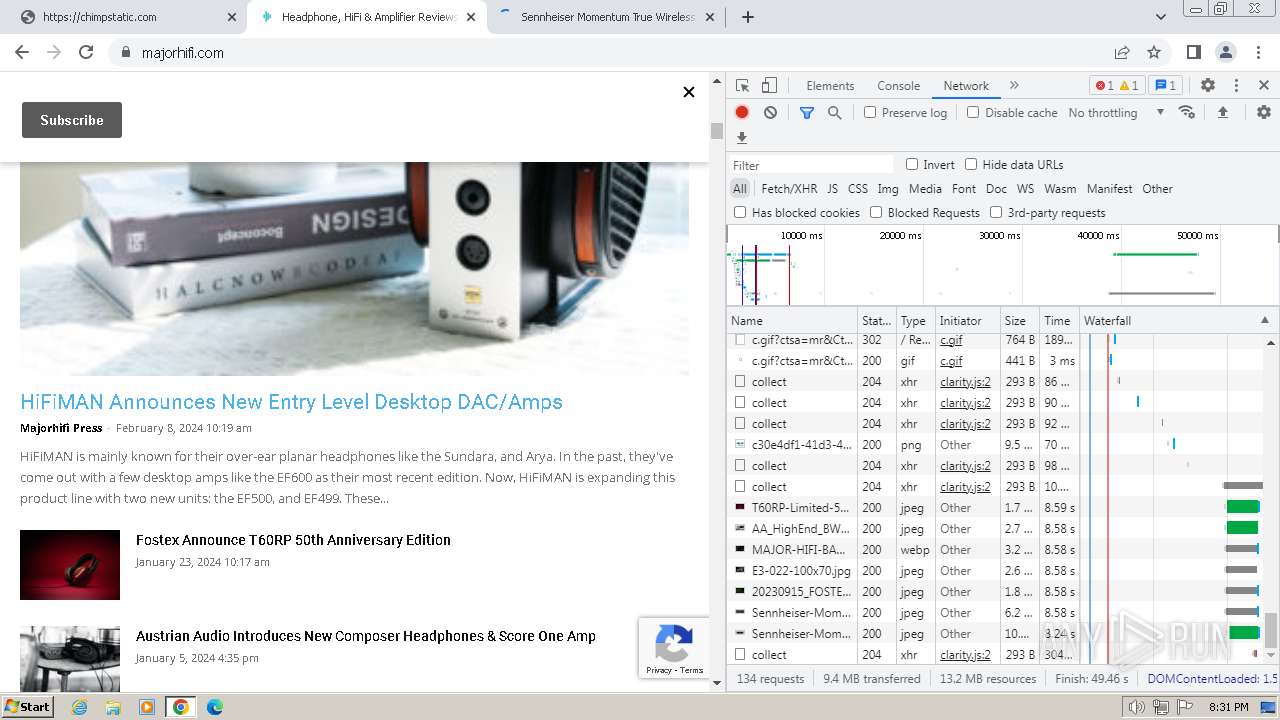The image size is (1280, 720).
Task: Clear the network log
Action: (770, 113)
